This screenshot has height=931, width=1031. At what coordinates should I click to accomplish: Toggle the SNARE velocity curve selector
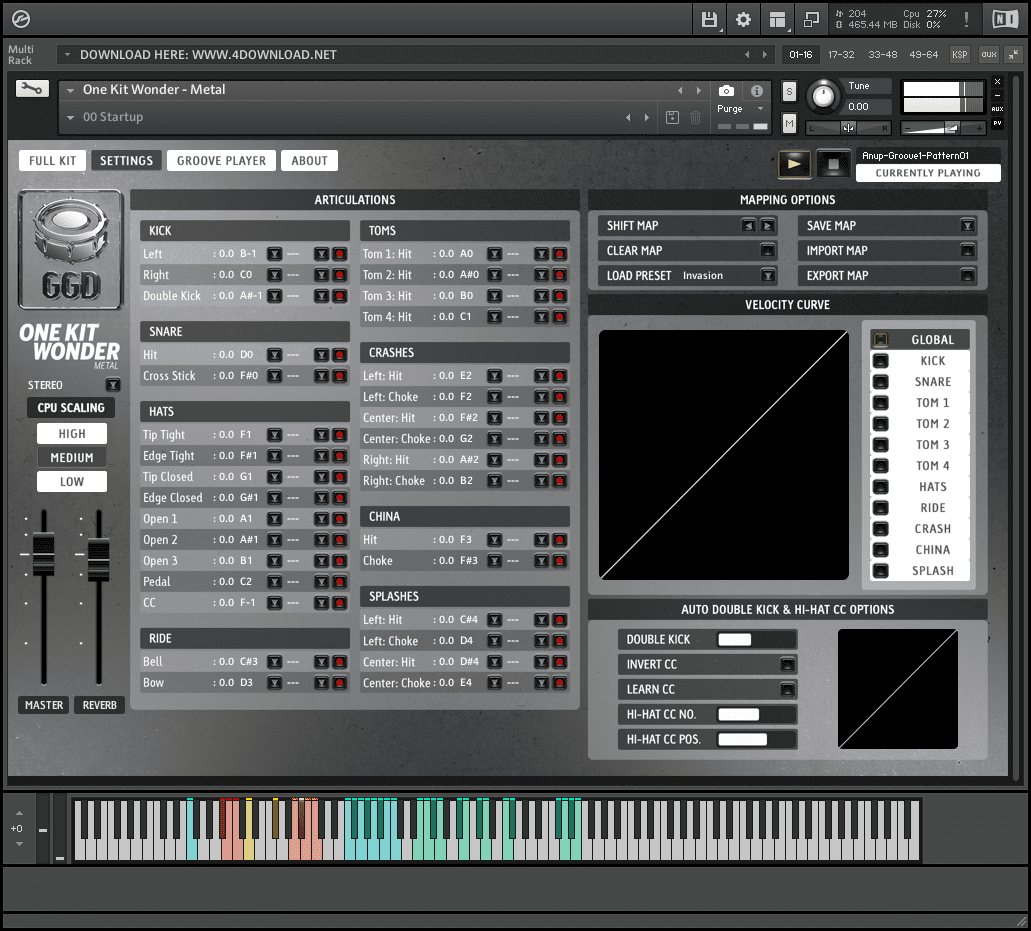click(881, 381)
